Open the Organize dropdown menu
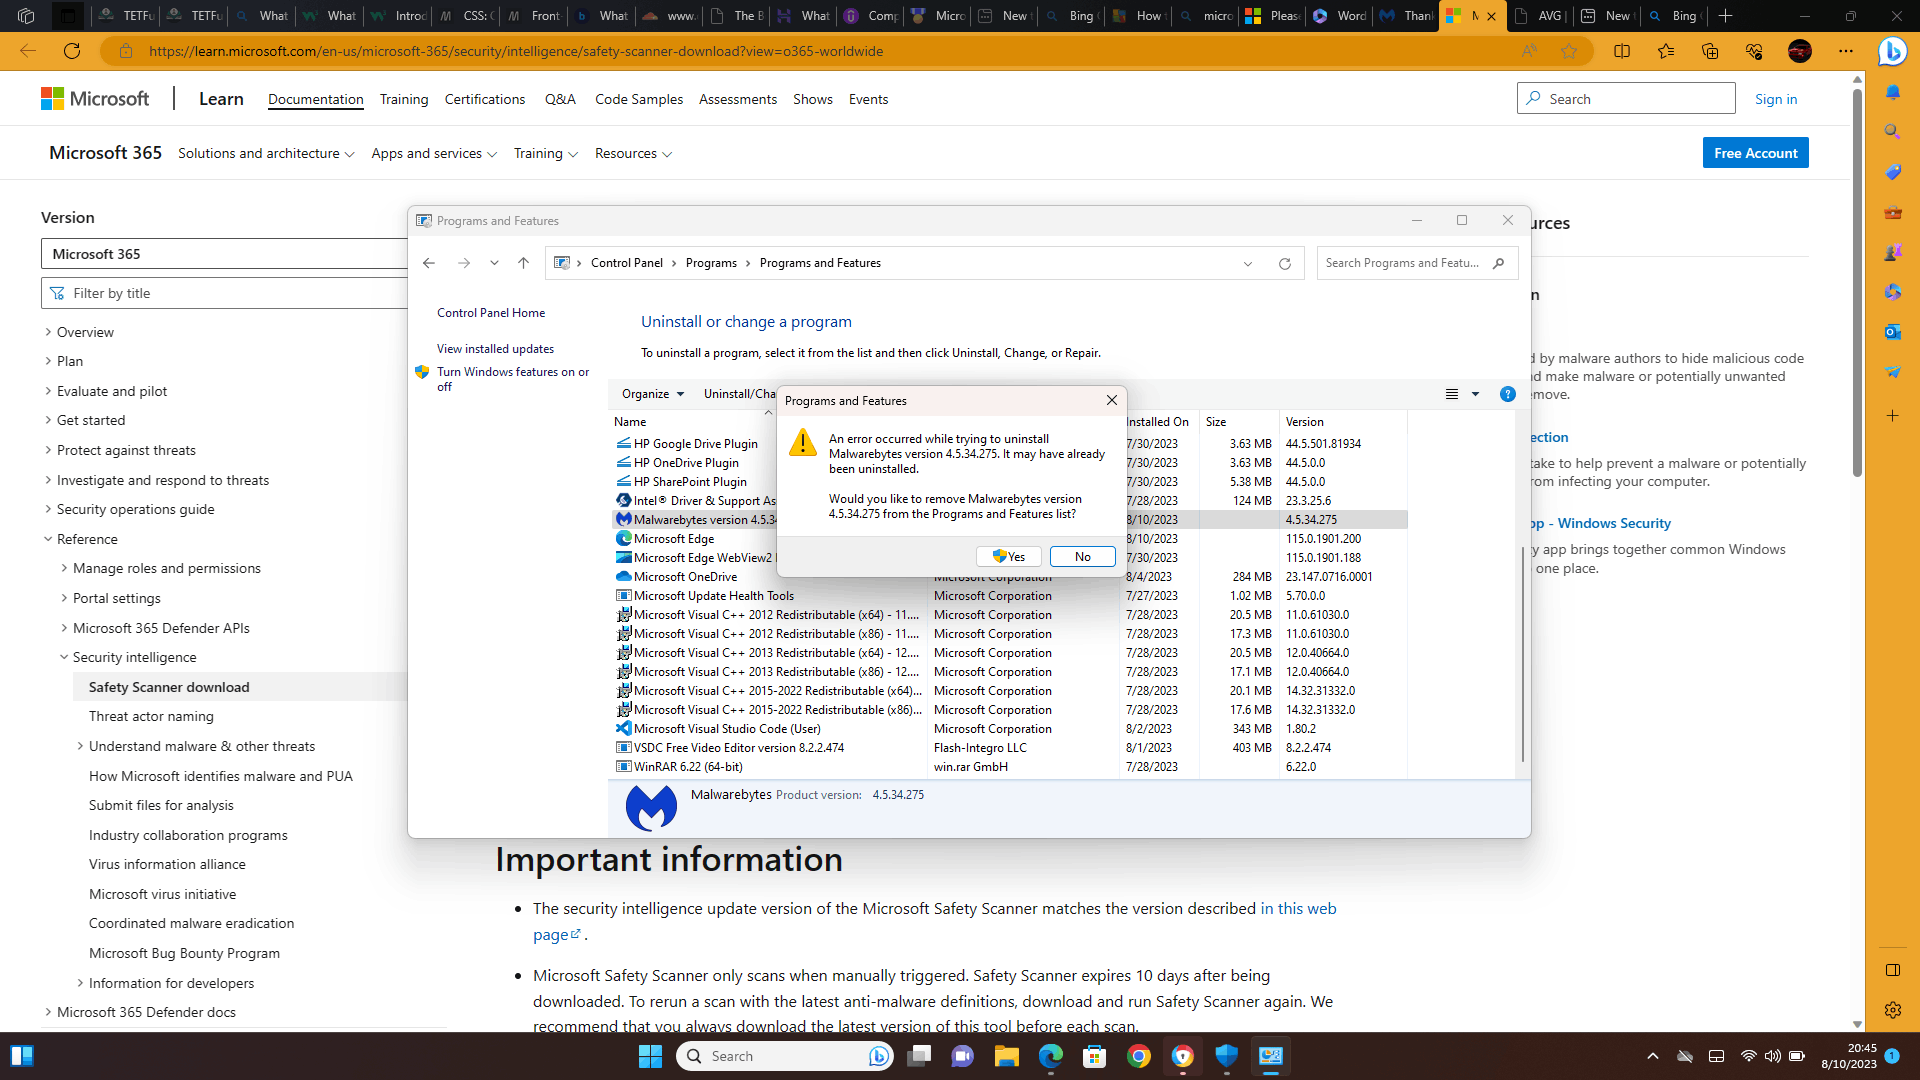 pyautogui.click(x=652, y=394)
